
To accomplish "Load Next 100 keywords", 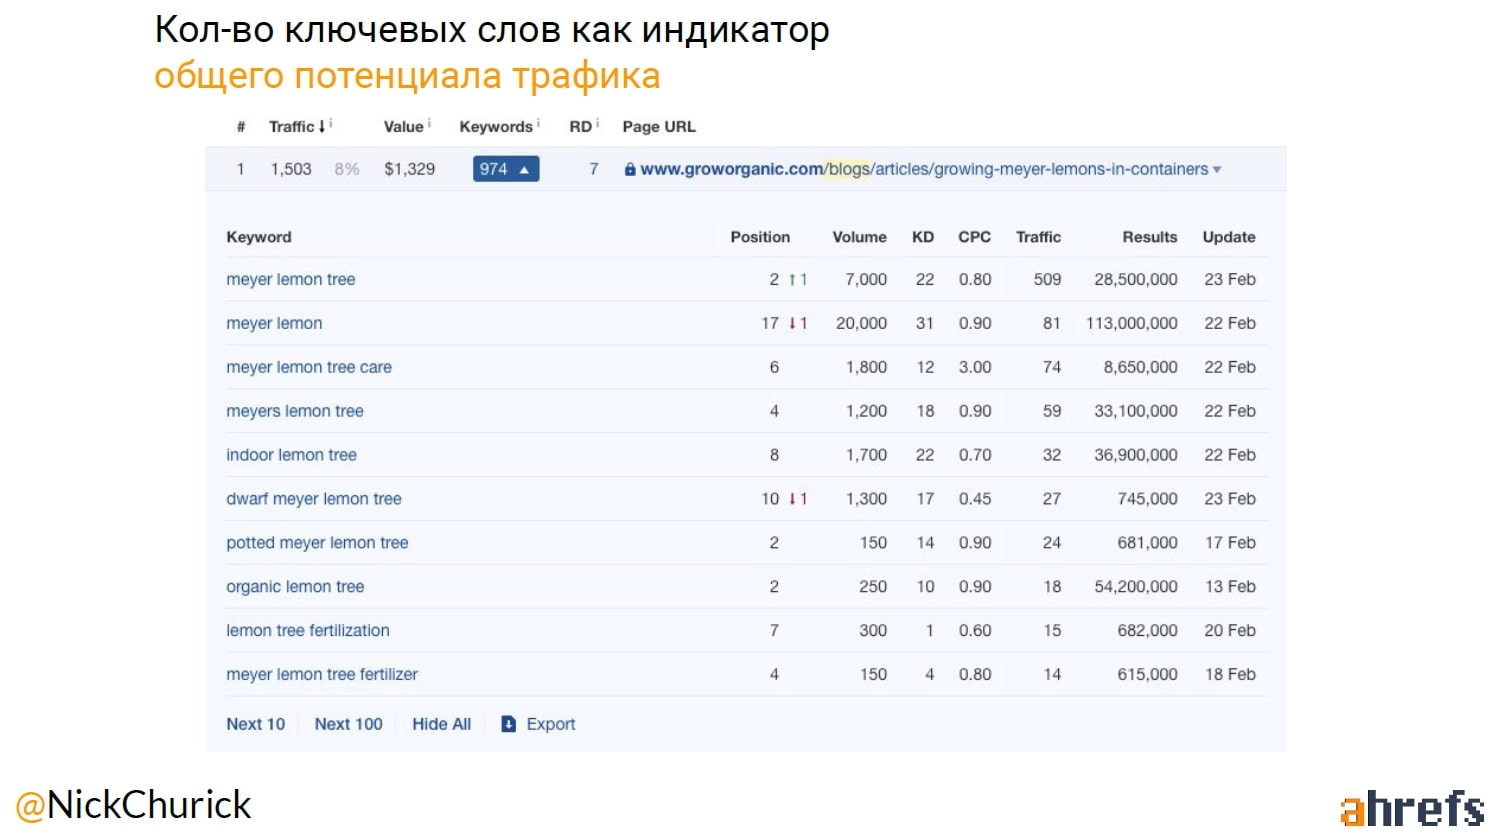I will [348, 724].
